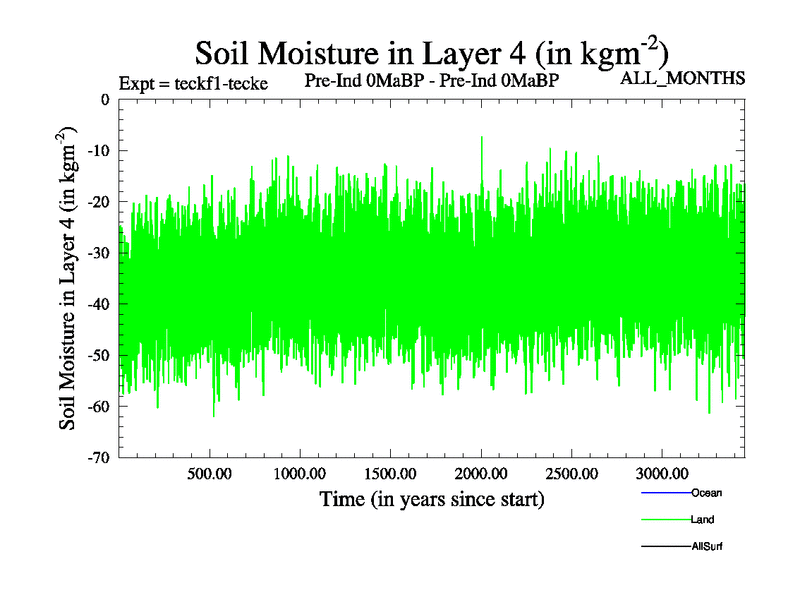This screenshot has width=800, height=600.
Task: Click the 'Expt = teckf1-tecke' label
Action: 193,82
